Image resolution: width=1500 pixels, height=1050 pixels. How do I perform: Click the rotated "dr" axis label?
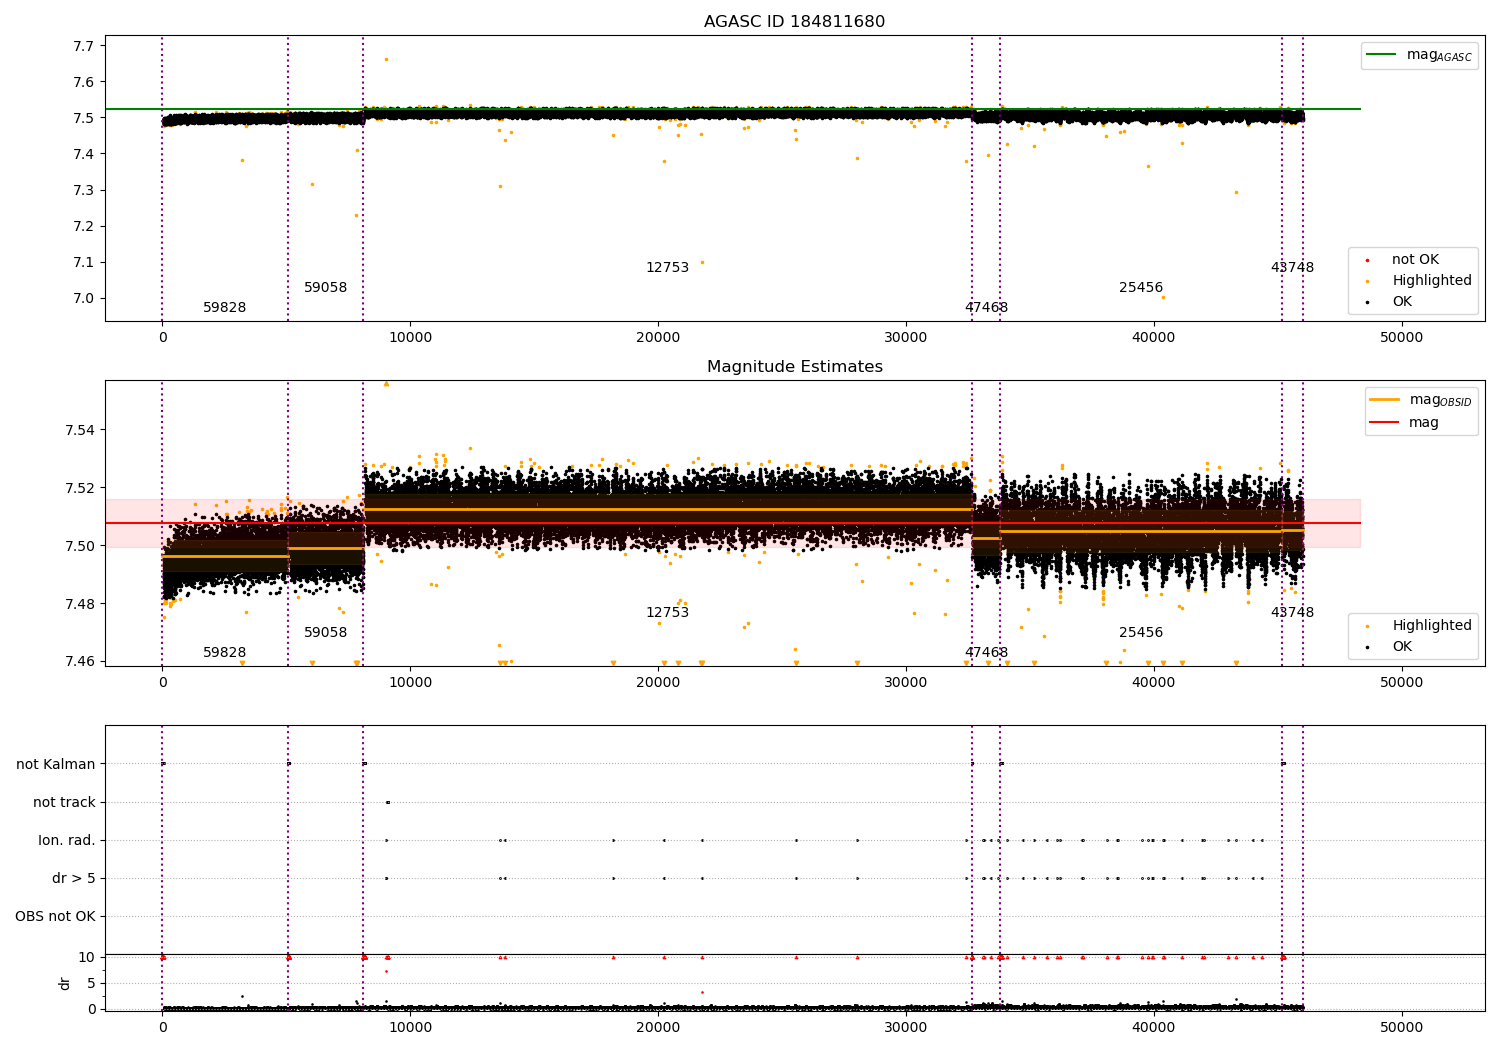pyautogui.click(x=65, y=983)
